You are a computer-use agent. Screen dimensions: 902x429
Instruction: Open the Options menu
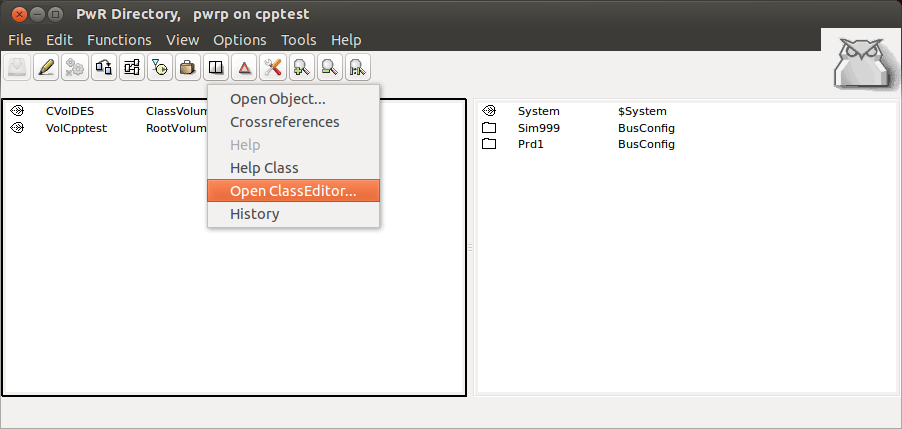(x=240, y=40)
